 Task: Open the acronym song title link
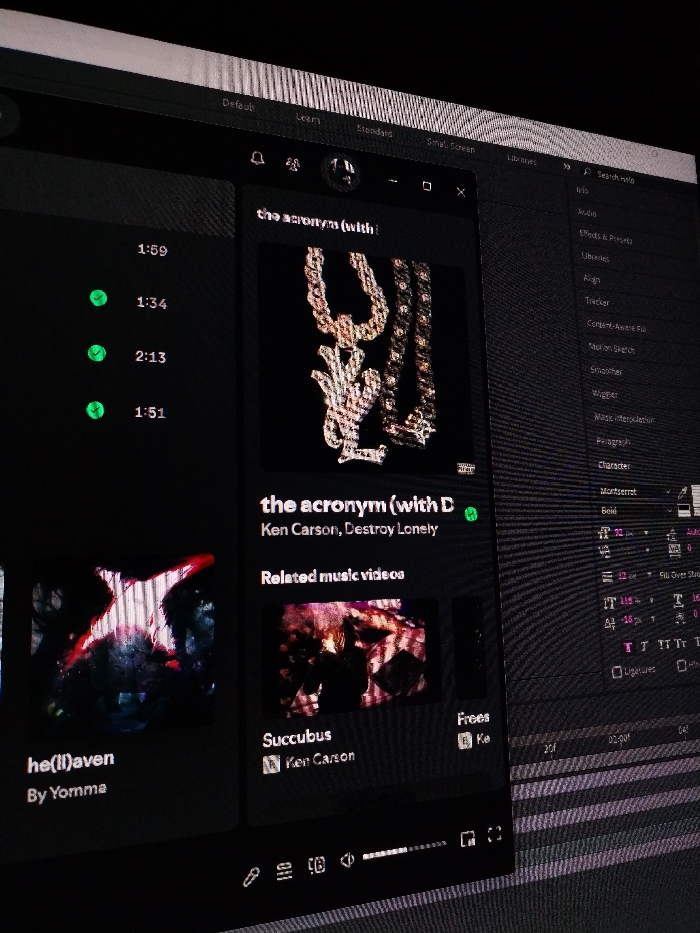357,505
